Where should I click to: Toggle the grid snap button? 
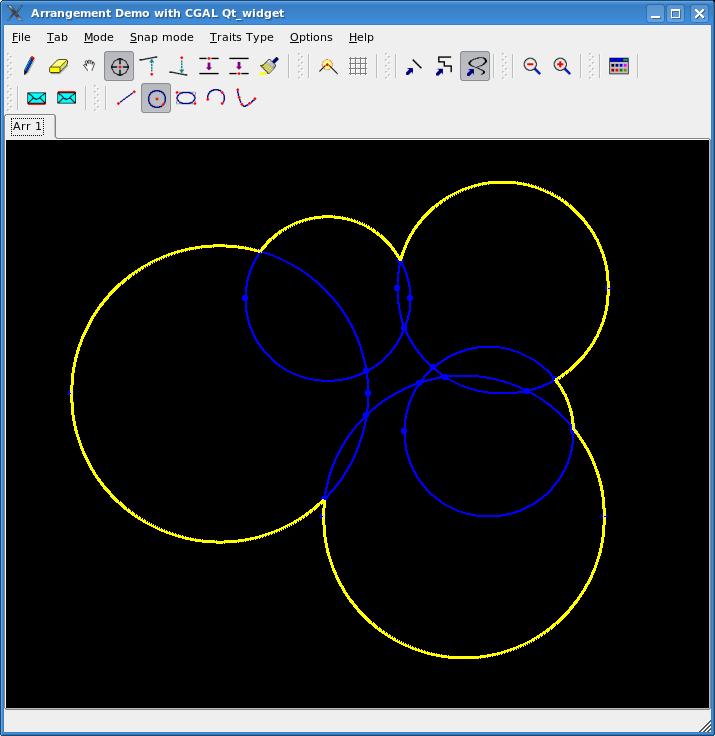pyautogui.click(x=358, y=67)
